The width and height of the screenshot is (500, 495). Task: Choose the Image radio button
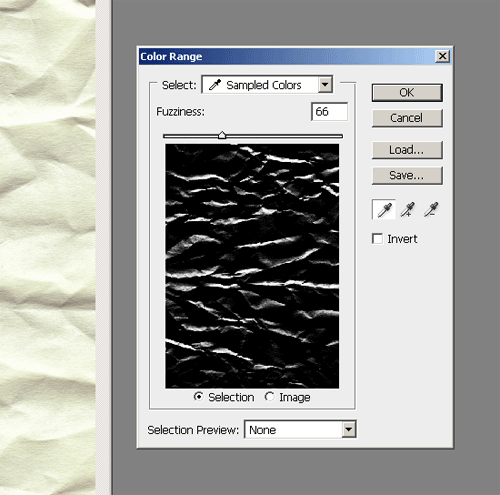269,397
